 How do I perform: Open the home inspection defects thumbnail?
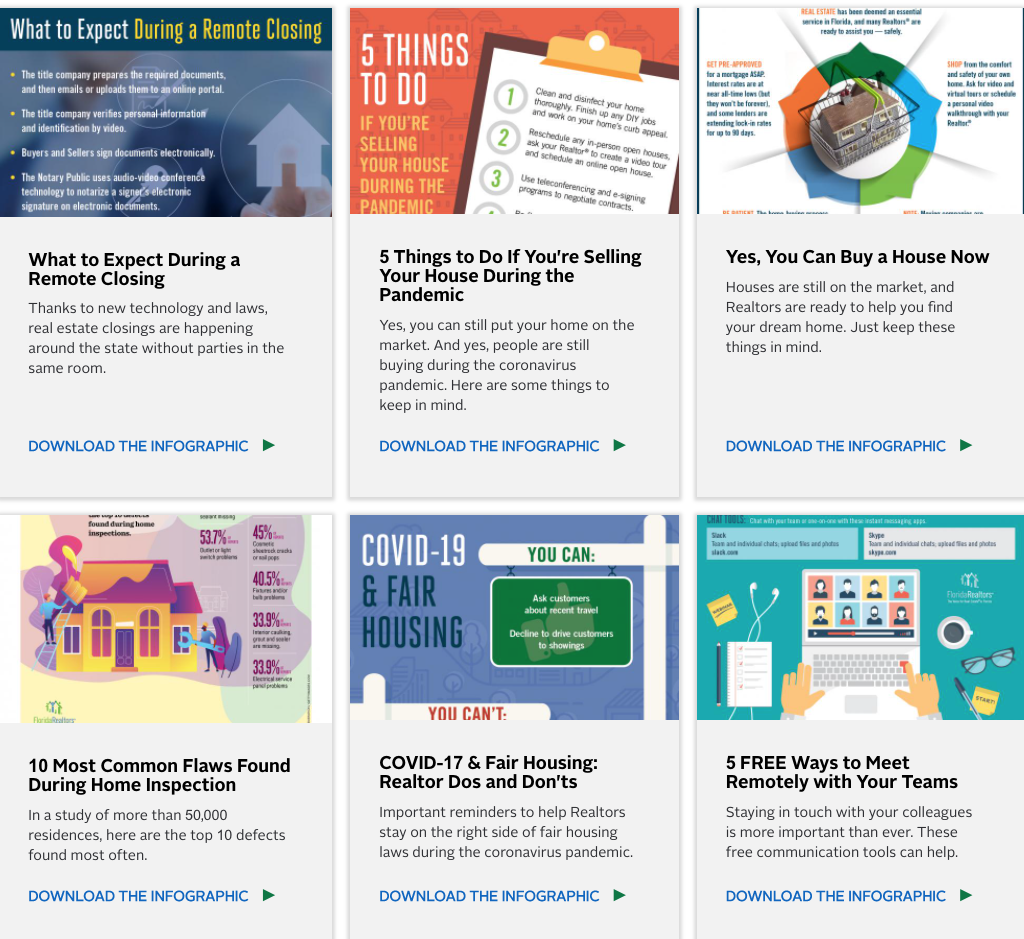click(166, 619)
